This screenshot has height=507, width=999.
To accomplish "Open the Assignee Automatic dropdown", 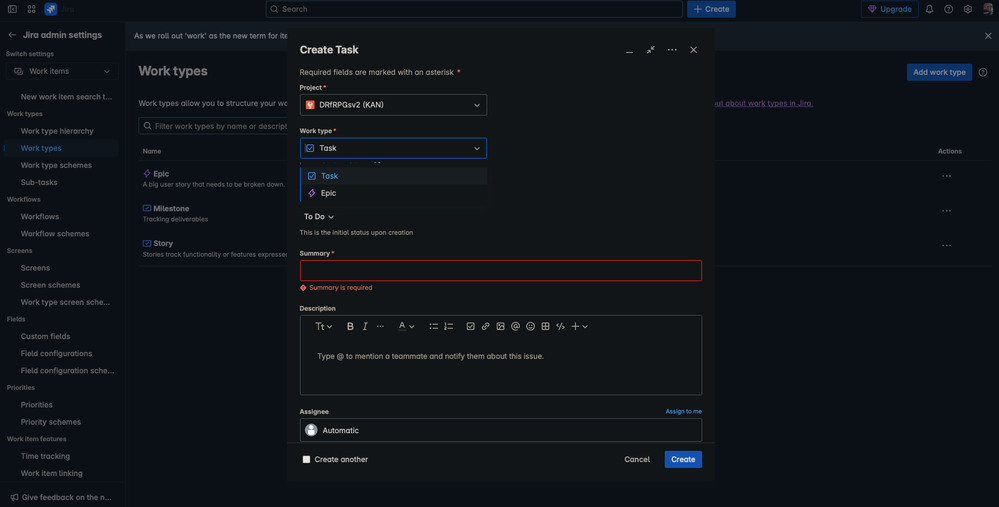I will click(x=501, y=431).
